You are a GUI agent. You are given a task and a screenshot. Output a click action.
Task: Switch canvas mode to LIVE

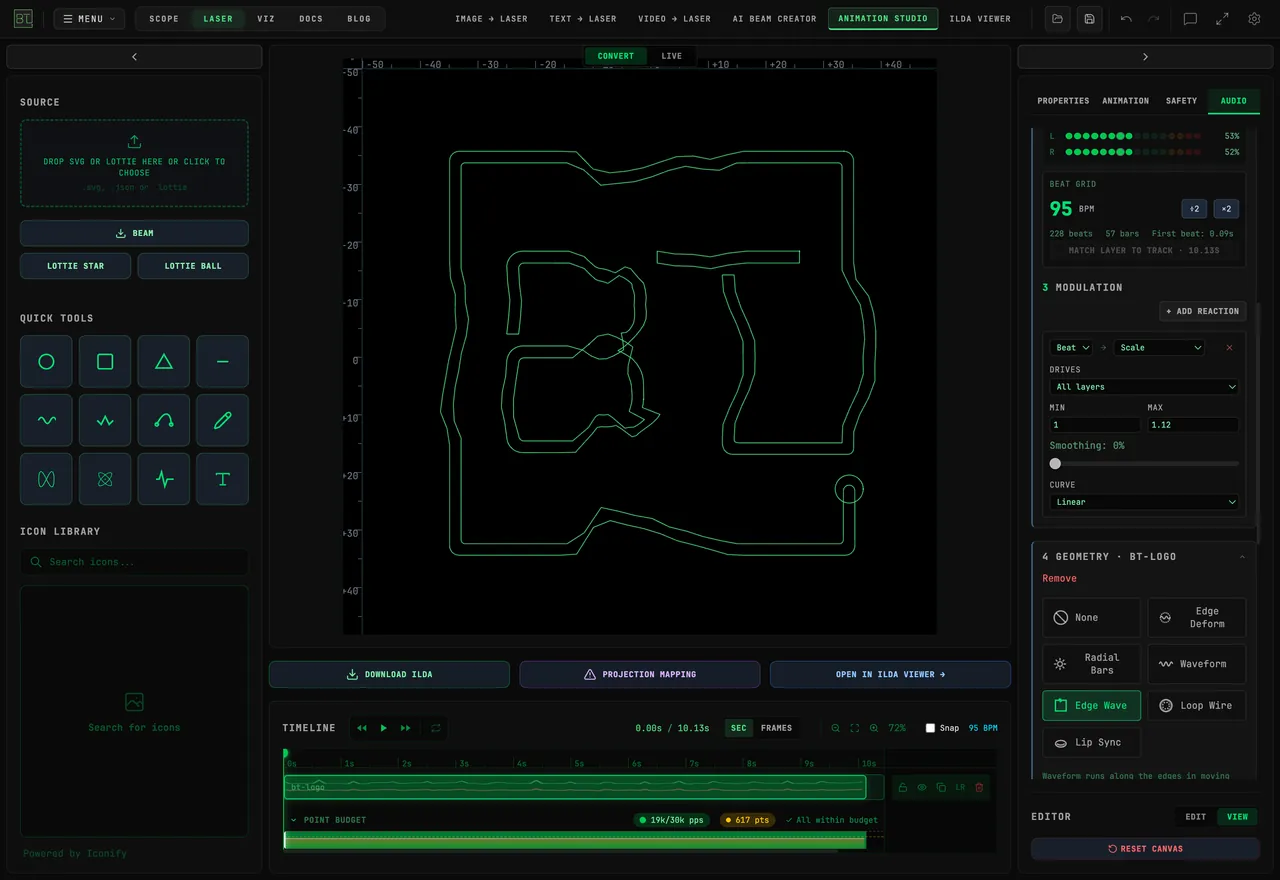point(672,56)
